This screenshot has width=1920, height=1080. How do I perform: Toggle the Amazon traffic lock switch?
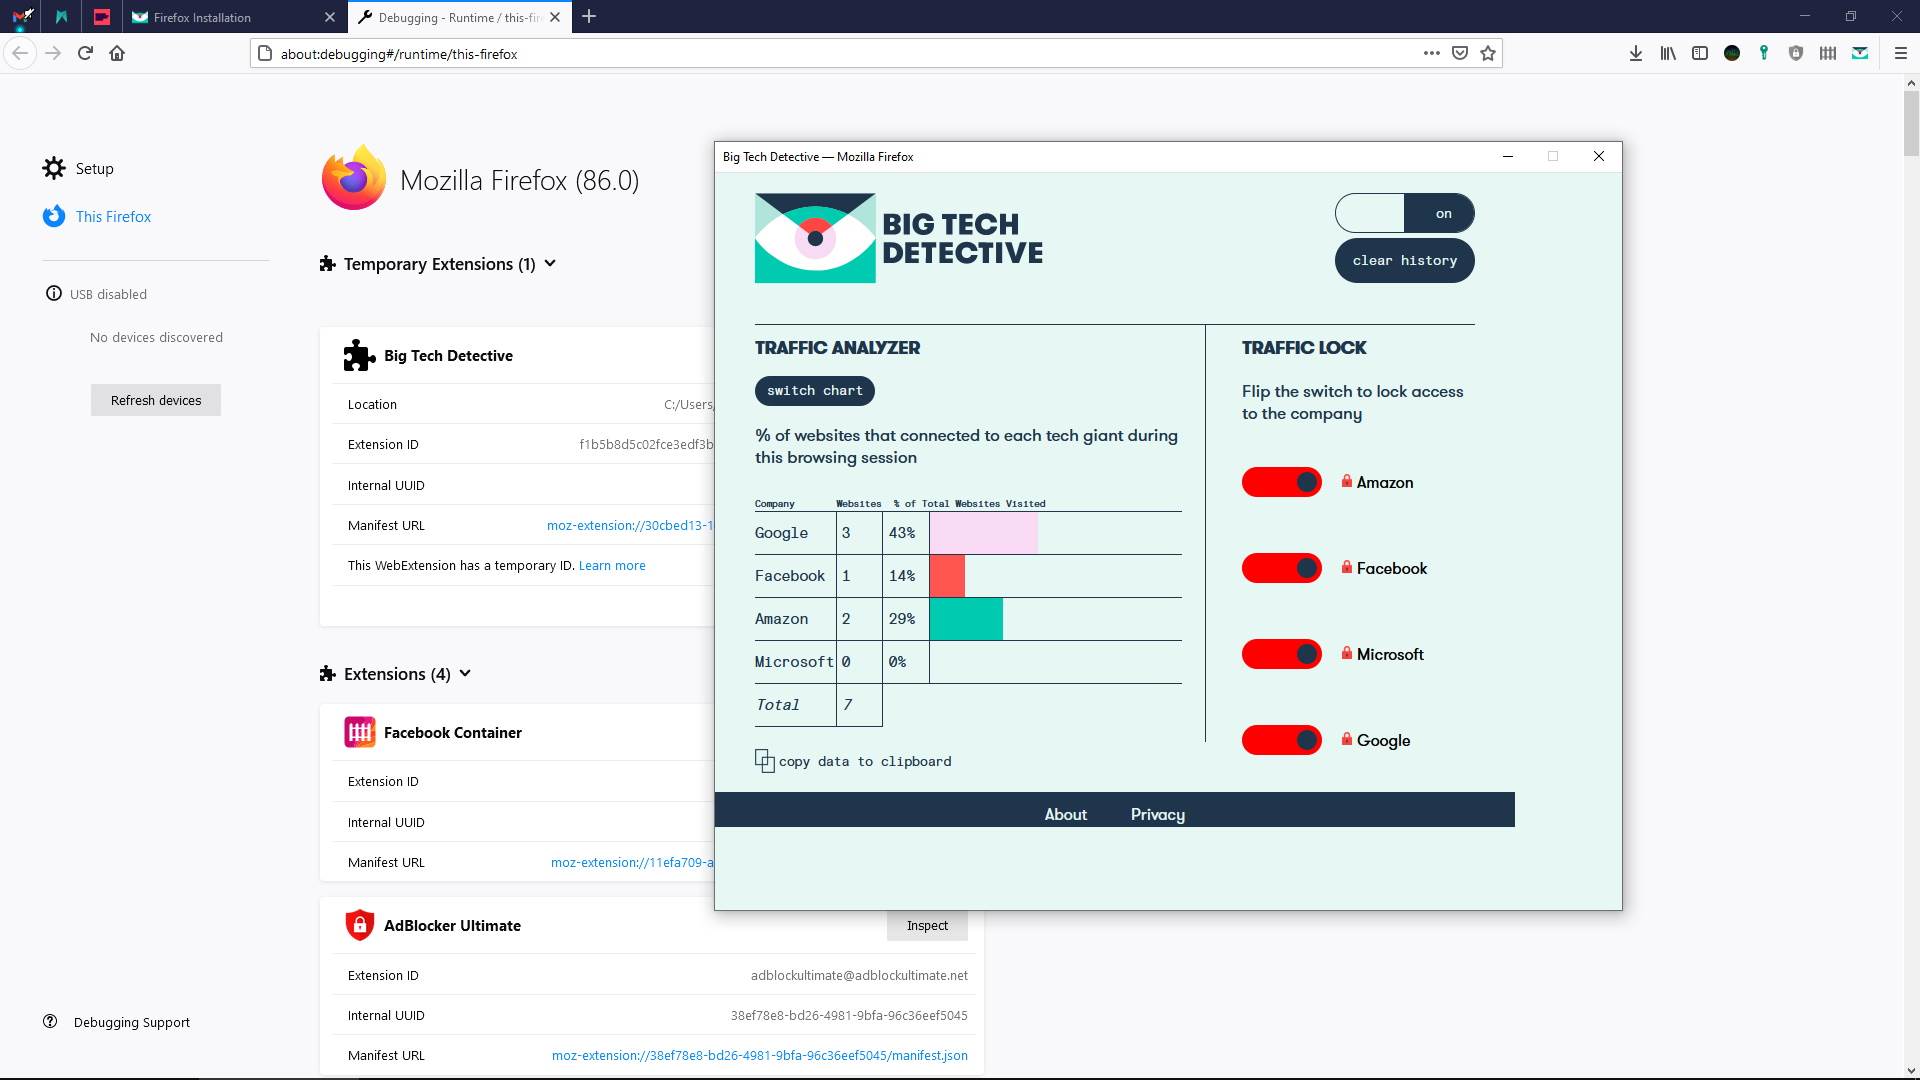(x=1282, y=482)
